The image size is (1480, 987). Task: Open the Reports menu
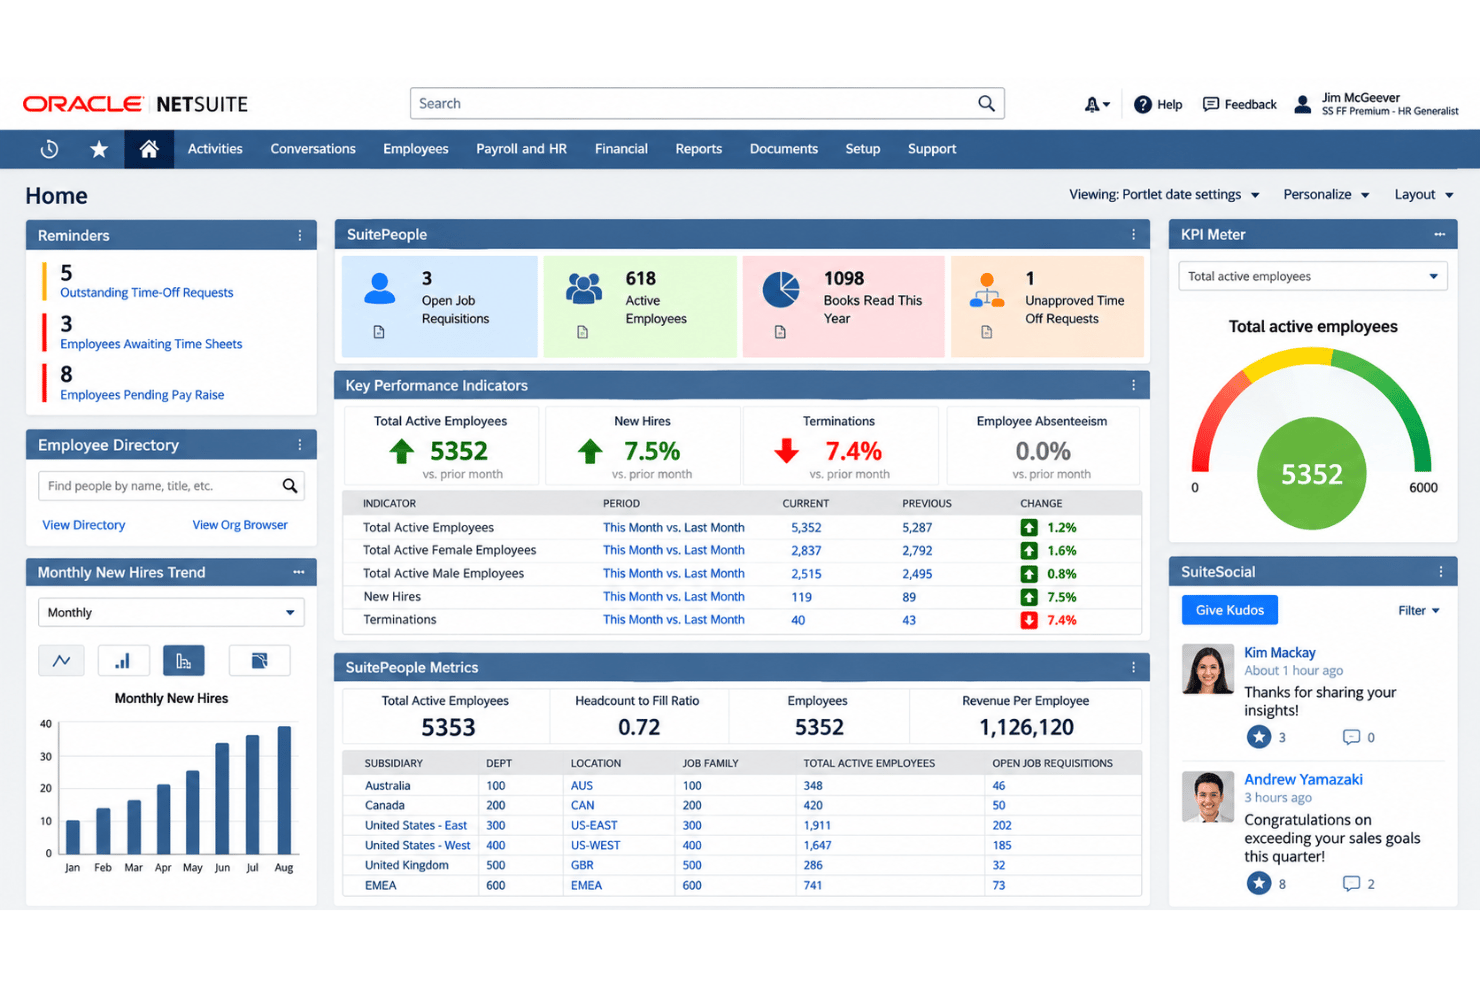[x=698, y=149]
